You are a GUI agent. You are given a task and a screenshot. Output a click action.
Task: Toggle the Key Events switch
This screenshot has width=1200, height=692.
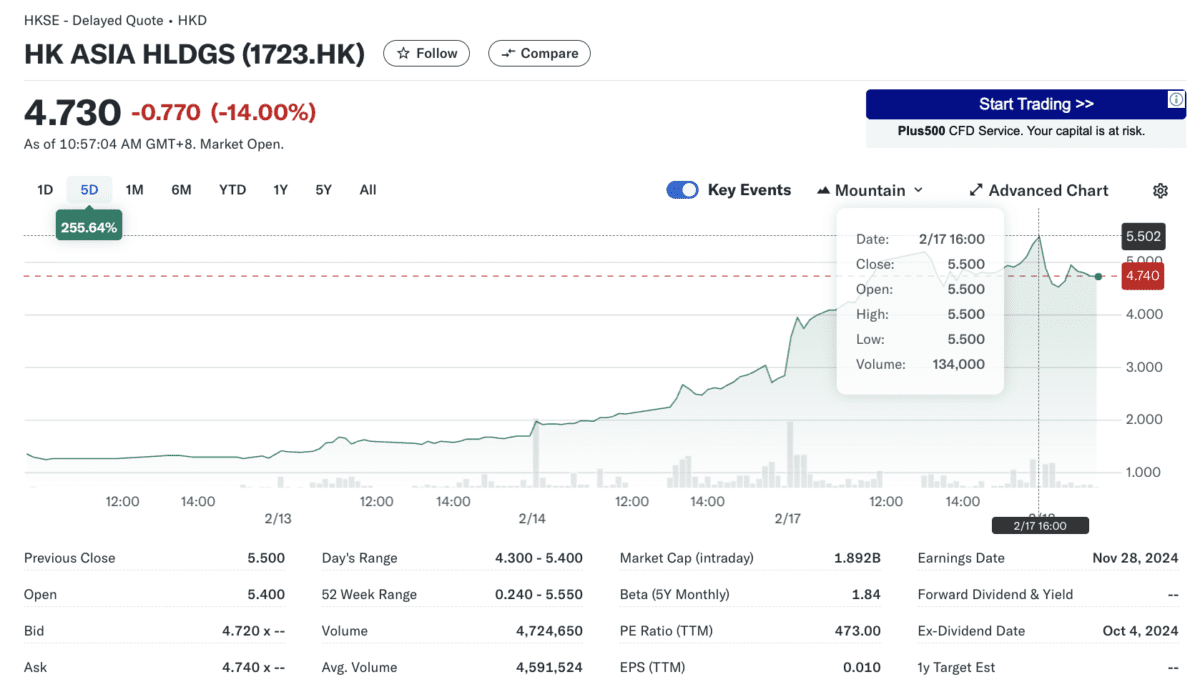click(682, 190)
